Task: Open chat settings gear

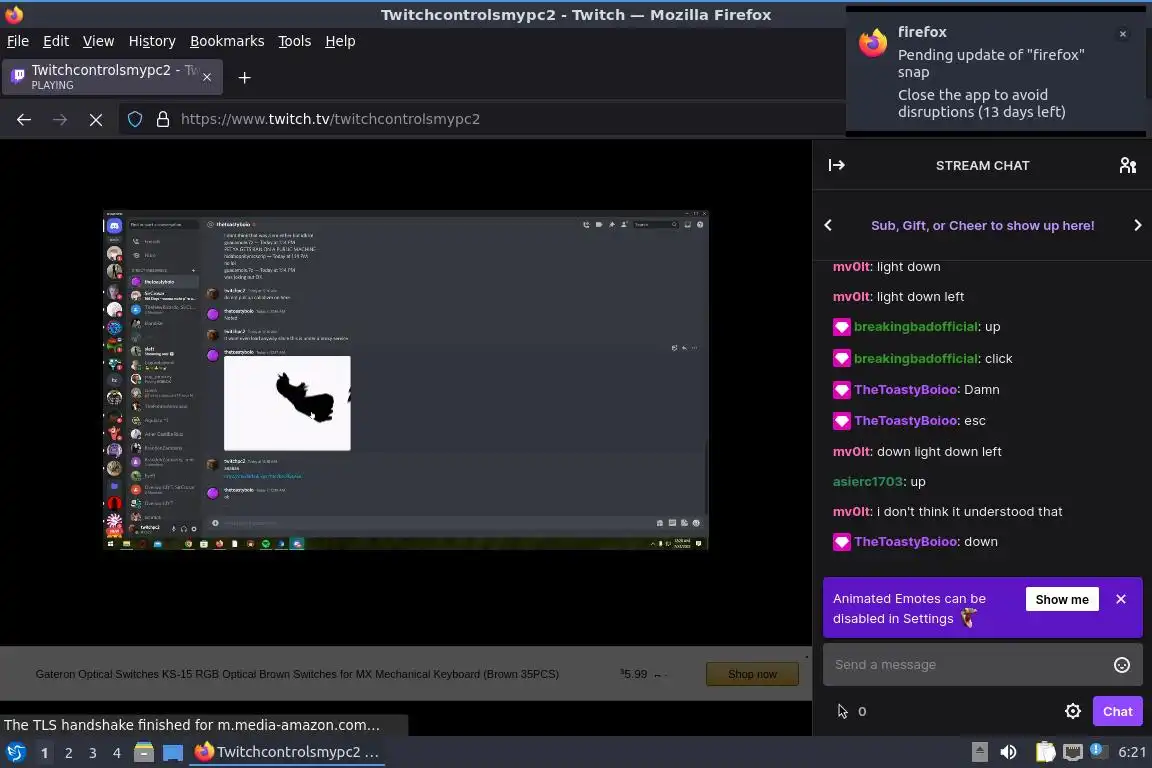Action: coord(1073,711)
